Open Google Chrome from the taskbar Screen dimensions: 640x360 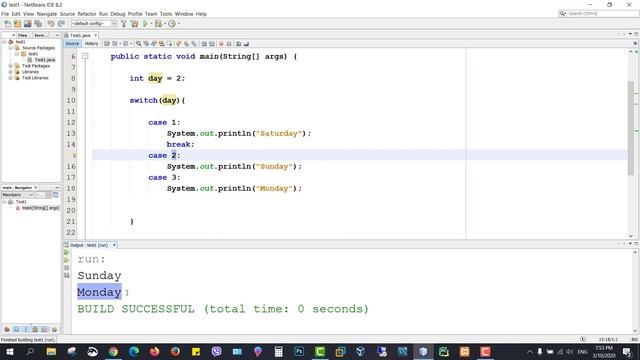tap(113, 351)
